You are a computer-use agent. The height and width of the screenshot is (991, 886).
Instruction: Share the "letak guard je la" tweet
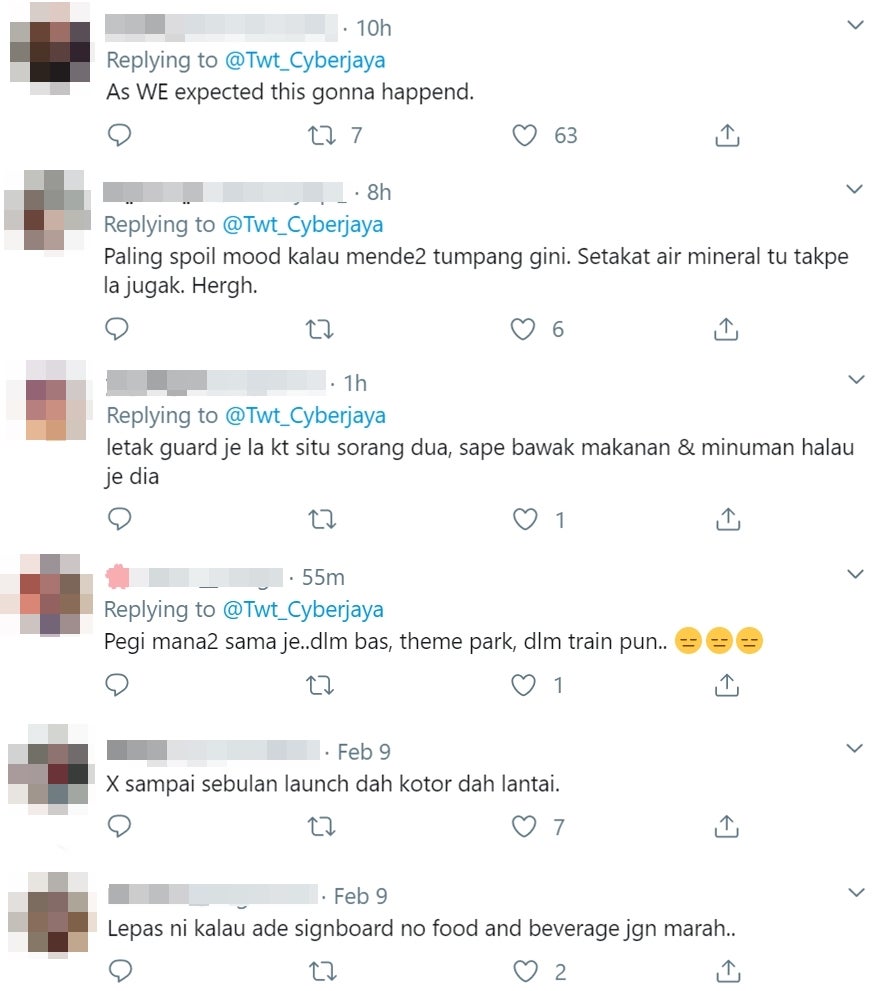pos(728,519)
